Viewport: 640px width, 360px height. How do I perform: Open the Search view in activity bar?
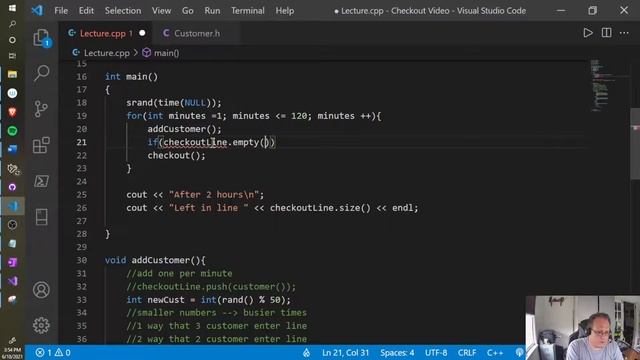coord(41,73)
